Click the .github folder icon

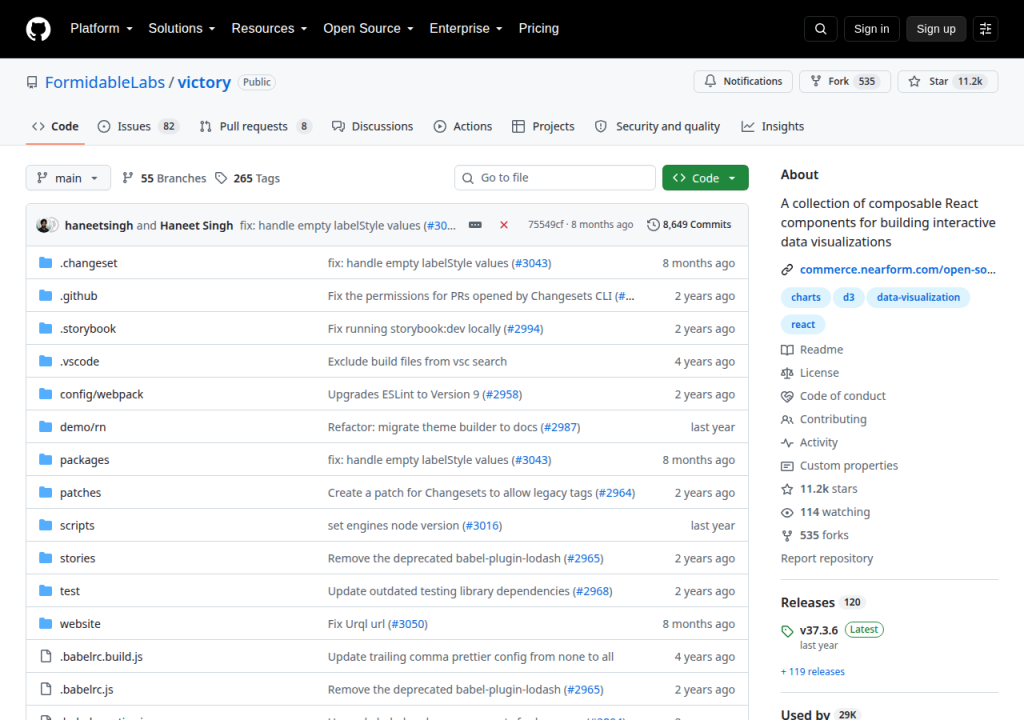point(45,295)
